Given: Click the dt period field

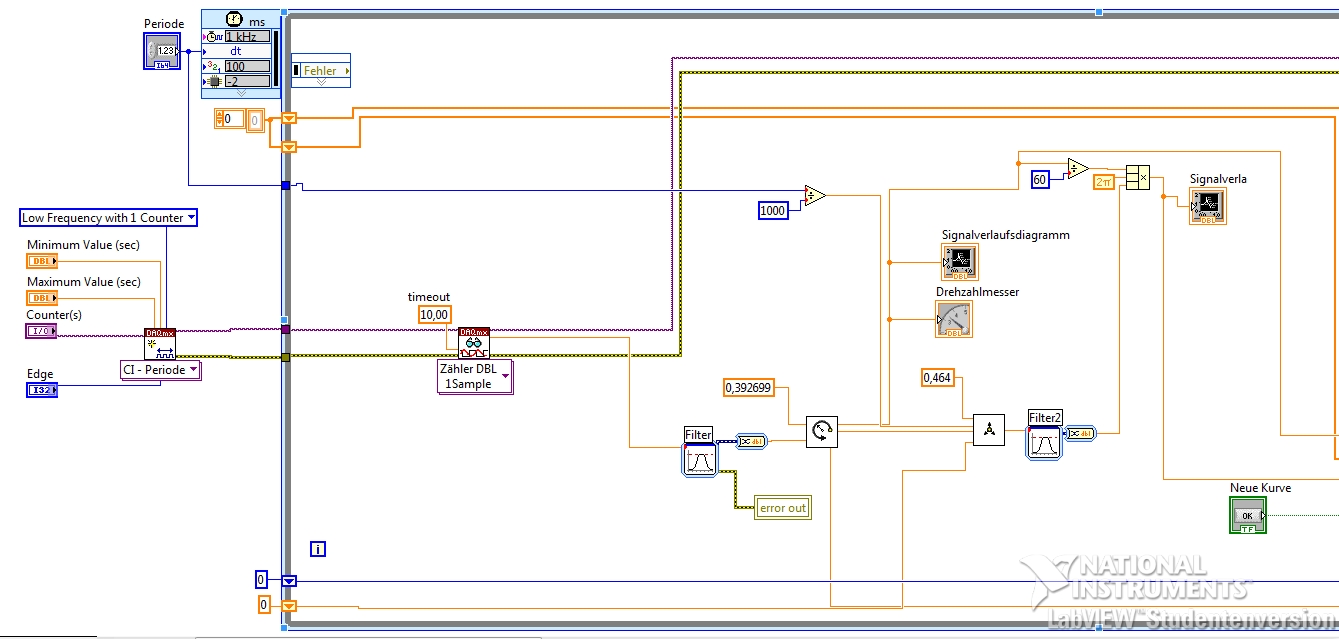Looking at the screenshot, I should click(236, 51).
